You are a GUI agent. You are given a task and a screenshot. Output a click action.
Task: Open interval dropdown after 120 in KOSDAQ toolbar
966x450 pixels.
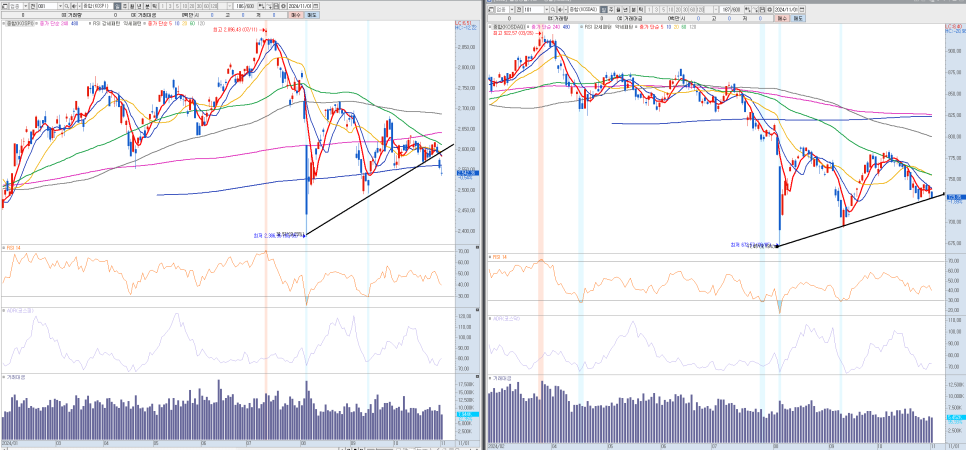coord(716,9)
